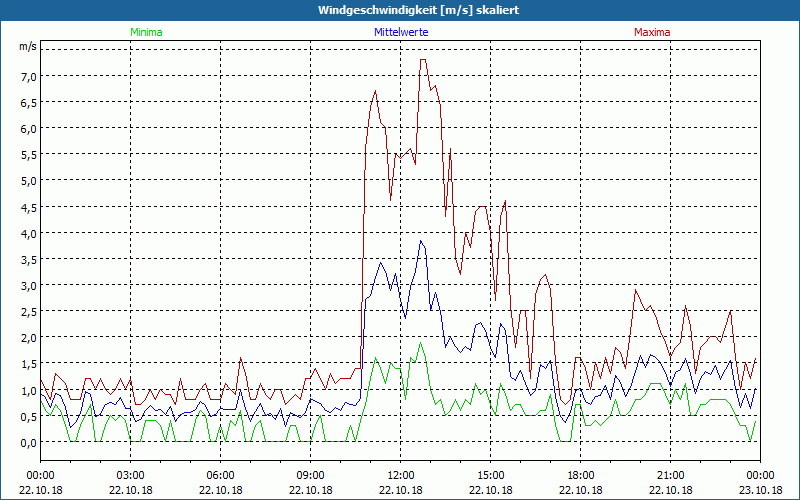The image size is (800, 500).
Task: Click the 'm/s' unit label on the y-axis
Action: [28, 46]
